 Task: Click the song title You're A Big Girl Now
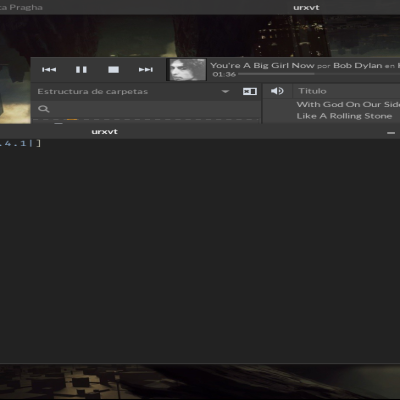[262, 65]
